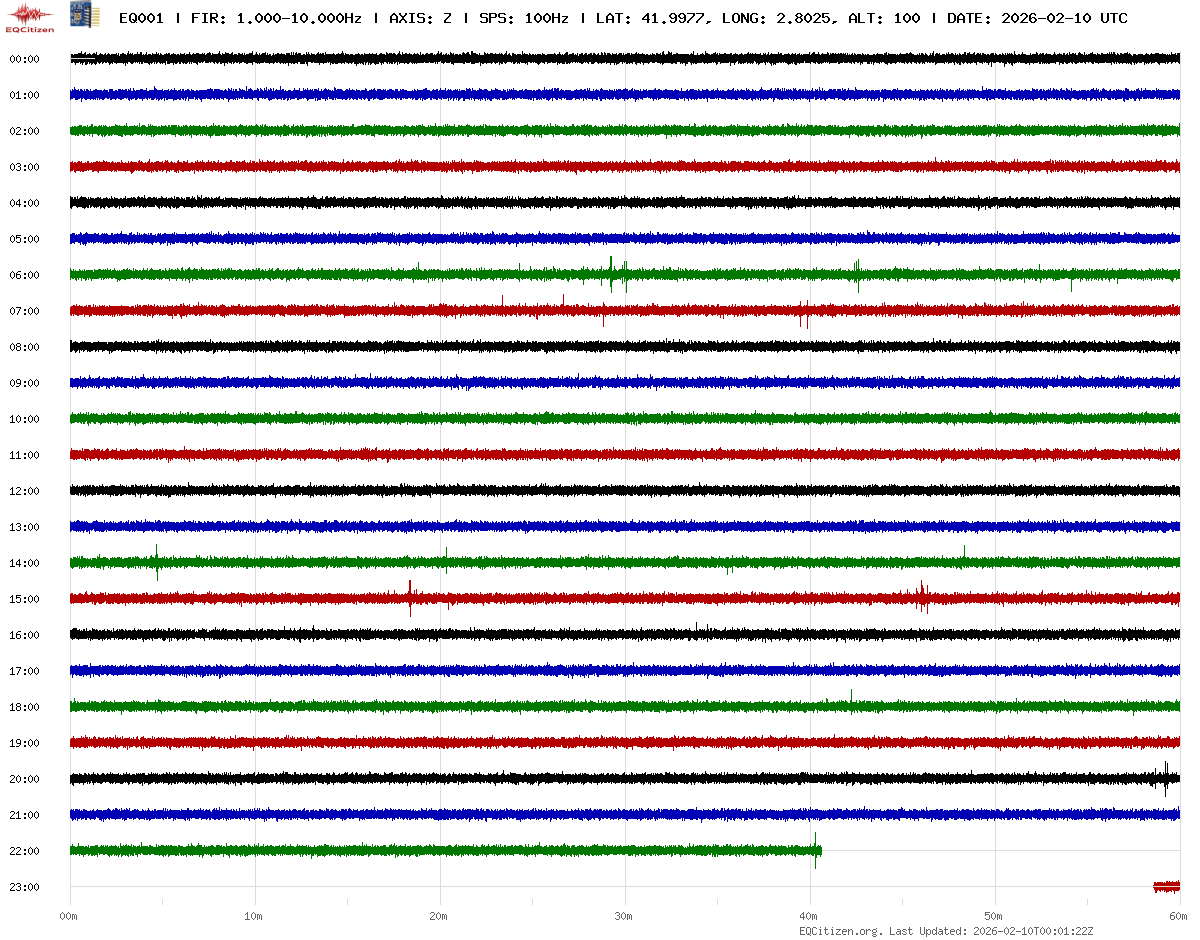This screenshot has height=940, width=1200.
Task: Click the end of the 22:00 green trace
Action: (817, 851)
